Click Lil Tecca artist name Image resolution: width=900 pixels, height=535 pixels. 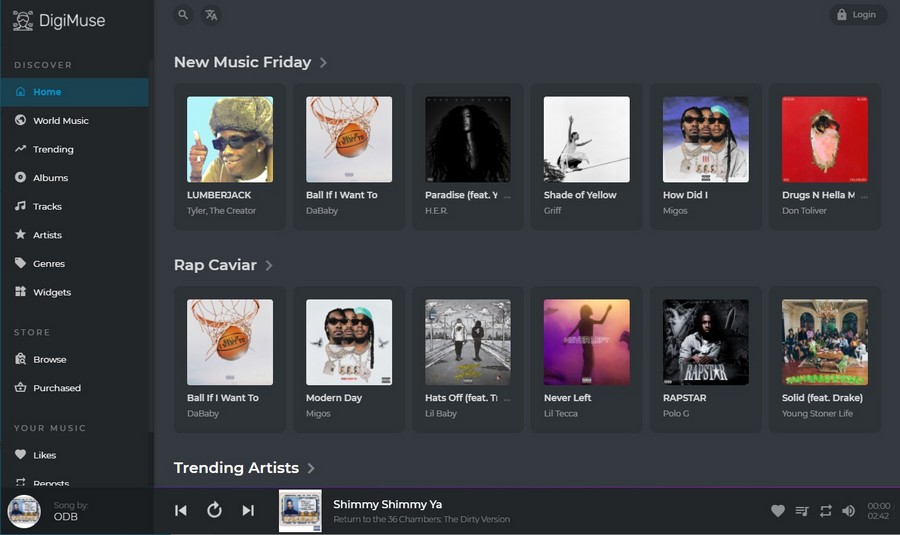point(561,413)
